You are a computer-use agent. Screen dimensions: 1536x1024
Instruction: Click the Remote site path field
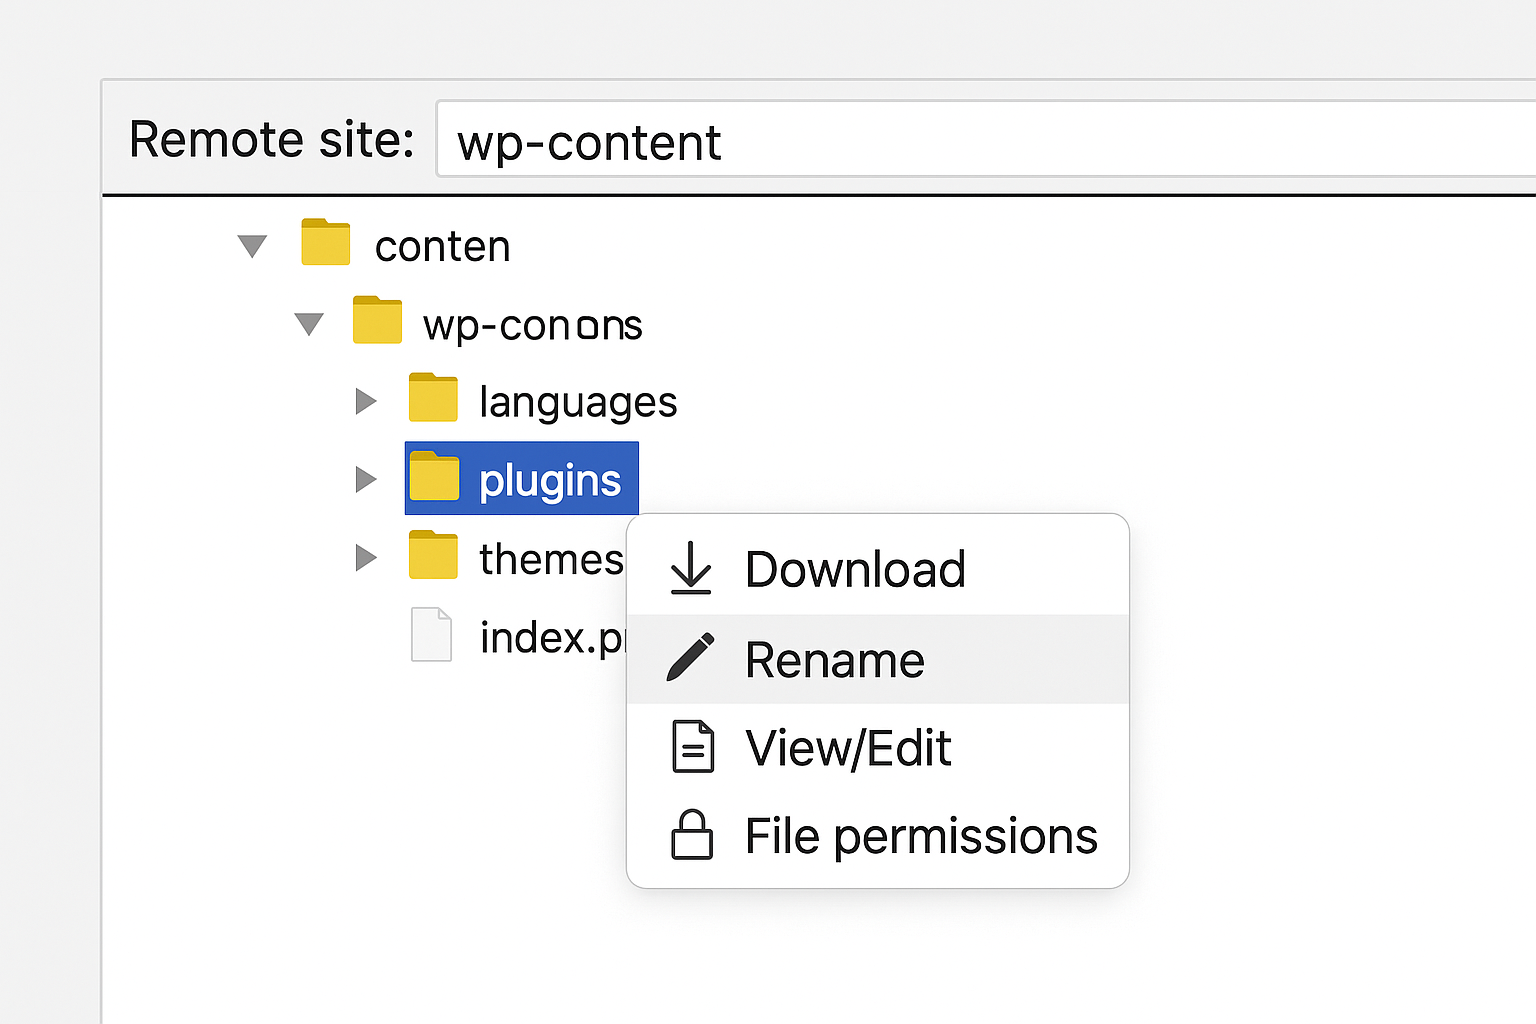[985, 140]
